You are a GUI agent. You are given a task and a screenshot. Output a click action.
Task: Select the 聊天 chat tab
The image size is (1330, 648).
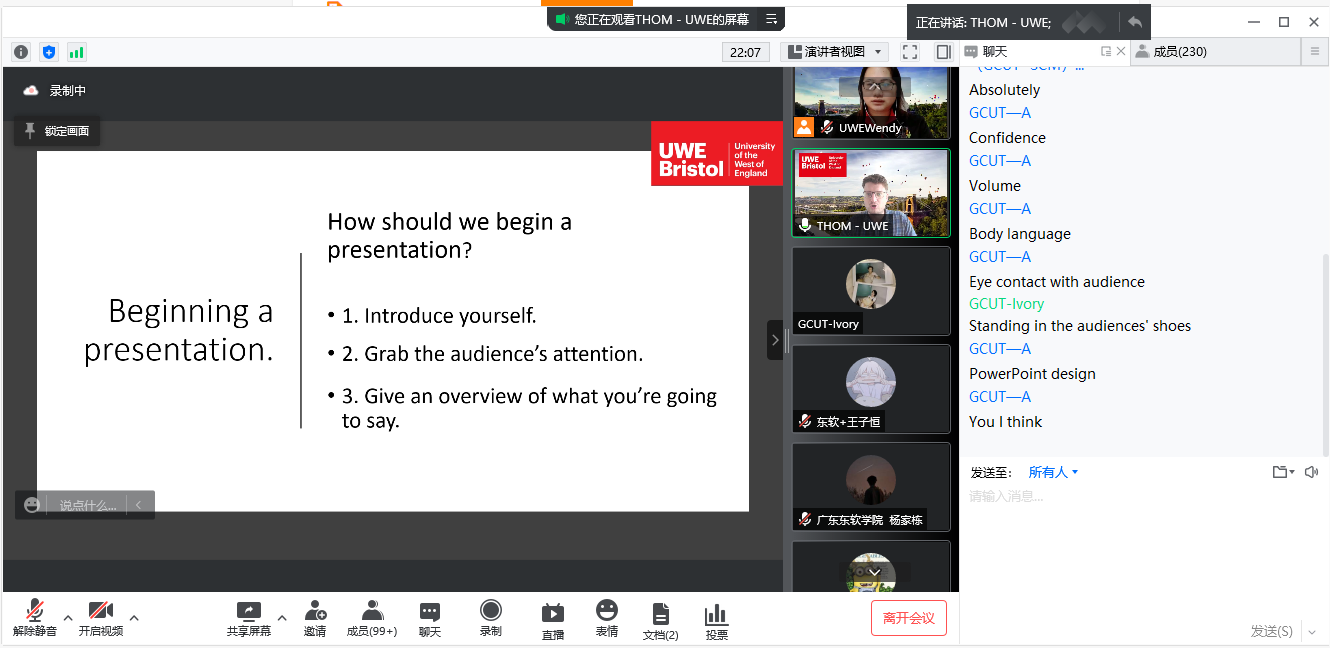coord(994,52)
